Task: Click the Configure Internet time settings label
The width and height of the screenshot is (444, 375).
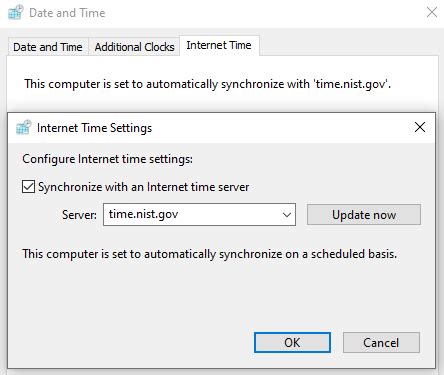Action: pos(107,159)
